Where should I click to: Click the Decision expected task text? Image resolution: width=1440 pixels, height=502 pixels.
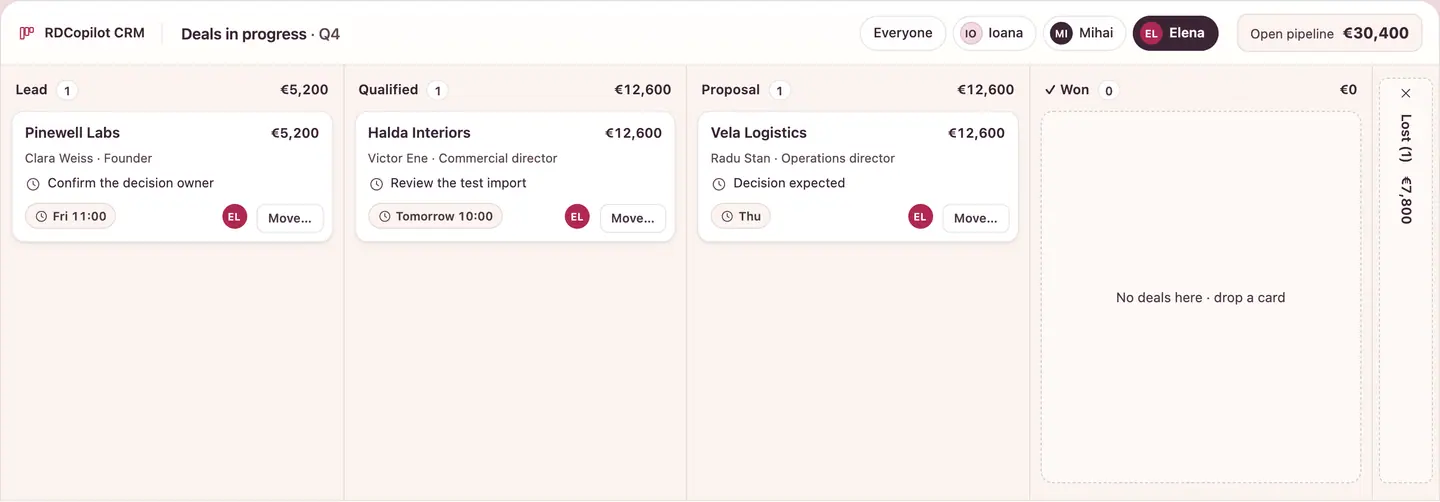coord(789,183)
